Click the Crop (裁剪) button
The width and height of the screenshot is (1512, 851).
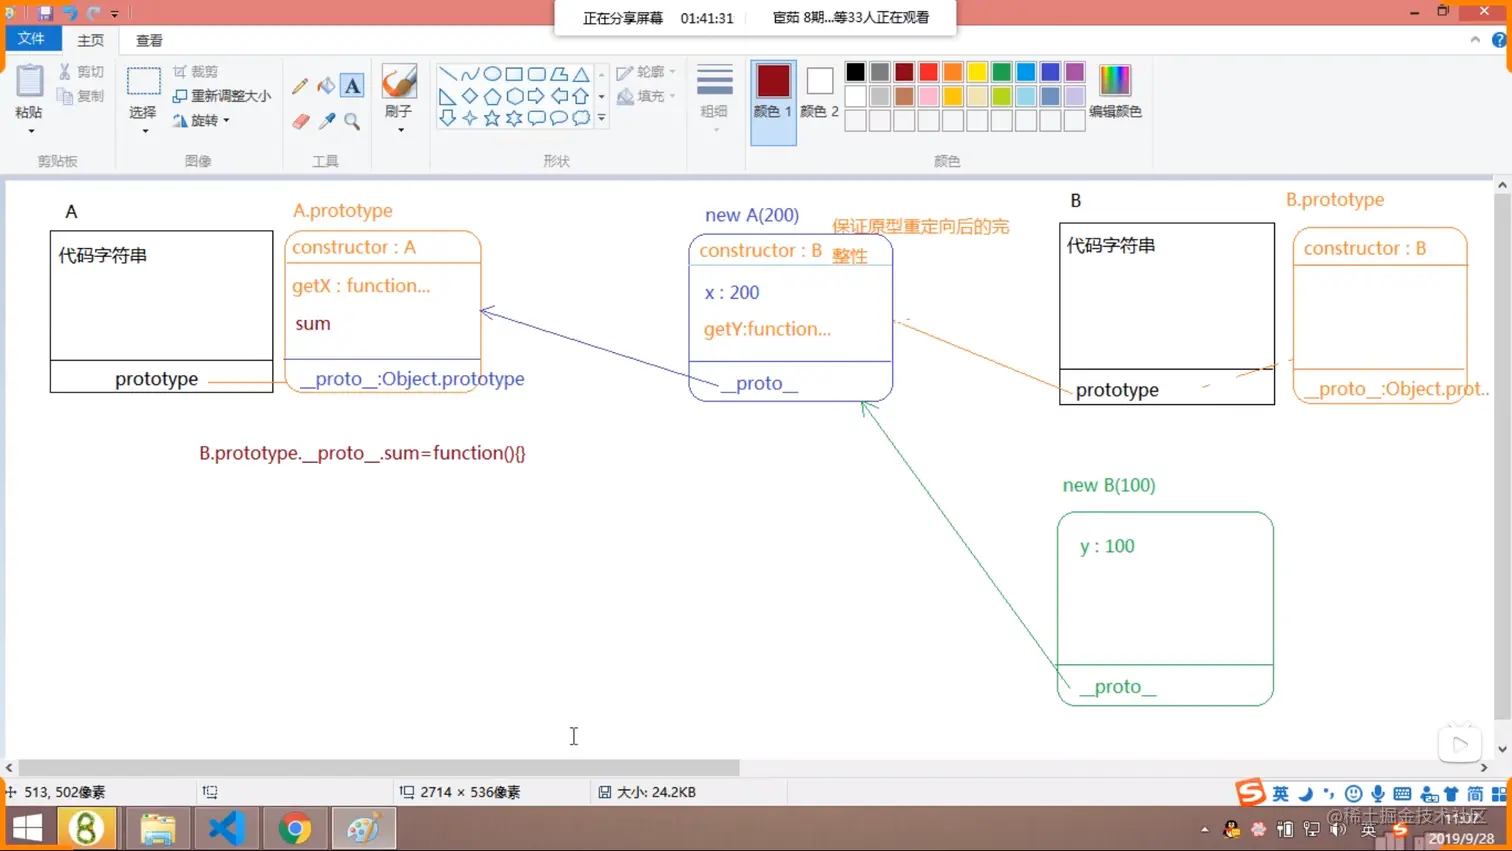point(196,72)
